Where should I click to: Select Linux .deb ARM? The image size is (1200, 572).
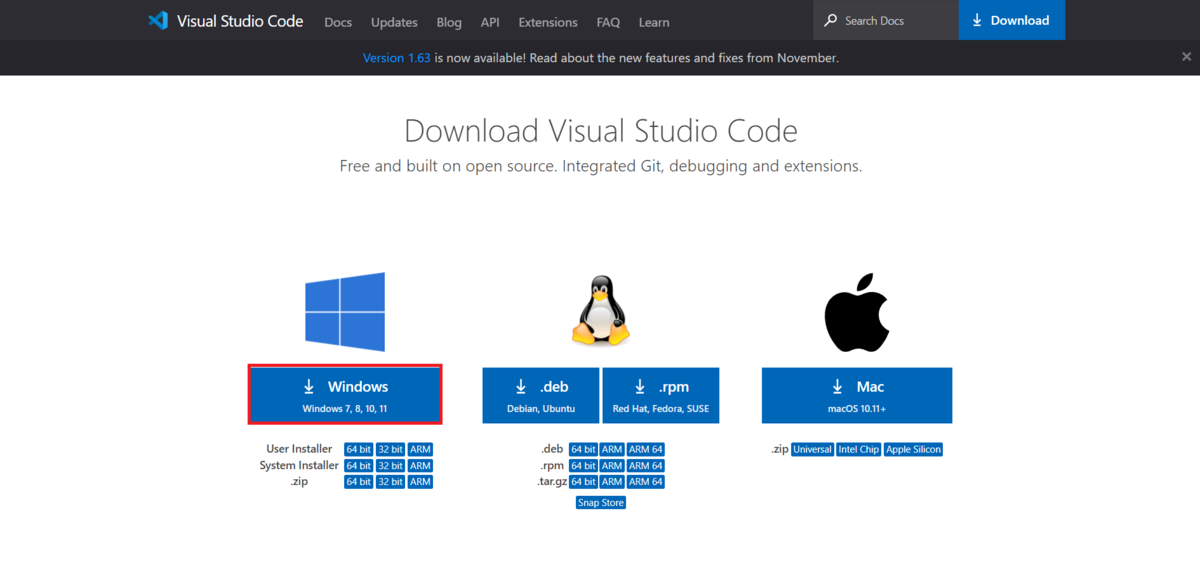[x=612, y=450]
